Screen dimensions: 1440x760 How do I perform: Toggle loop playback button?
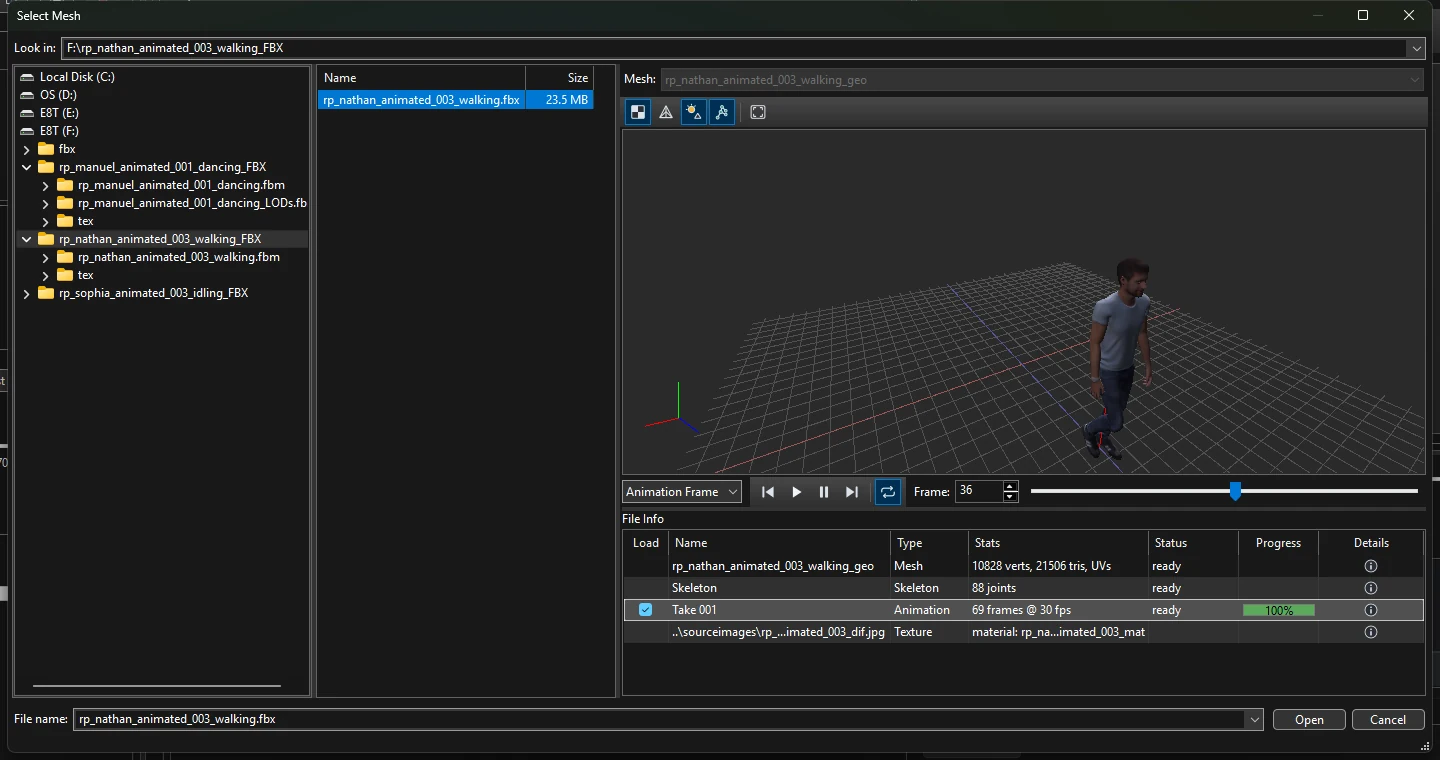pyautogui.click(x=888, y=492)
